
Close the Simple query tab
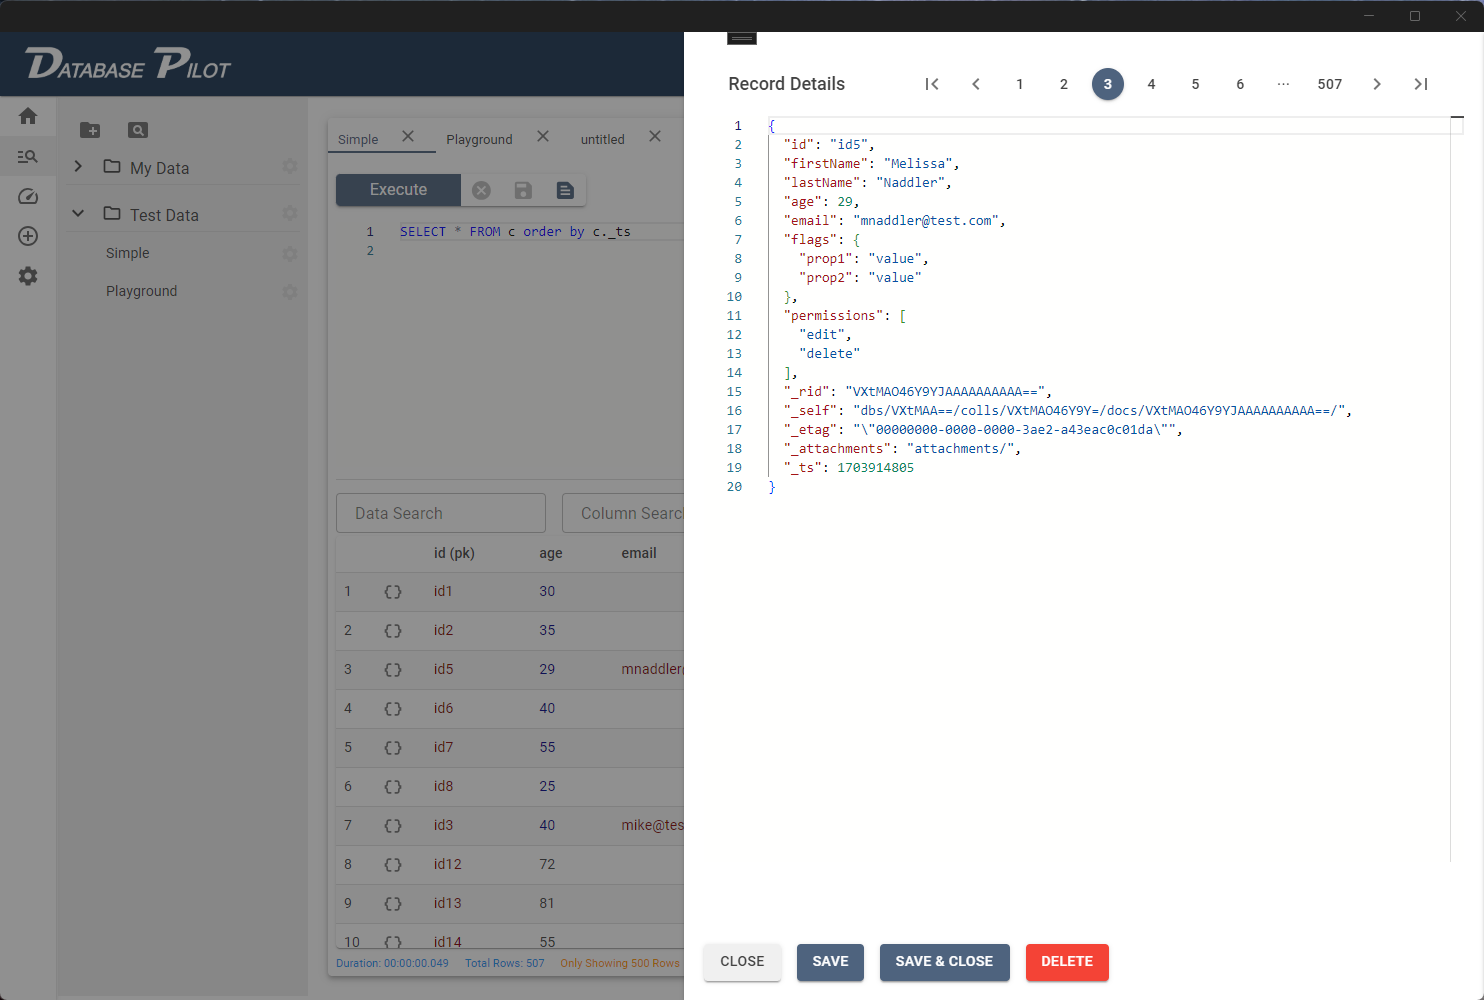pyautogui.click(x=408, y=137)
